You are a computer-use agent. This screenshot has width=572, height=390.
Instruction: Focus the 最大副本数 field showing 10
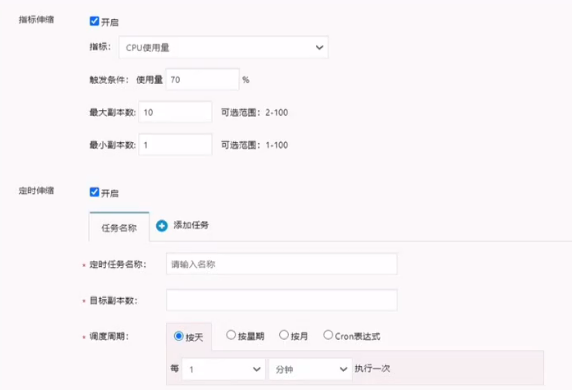[175, 112]
